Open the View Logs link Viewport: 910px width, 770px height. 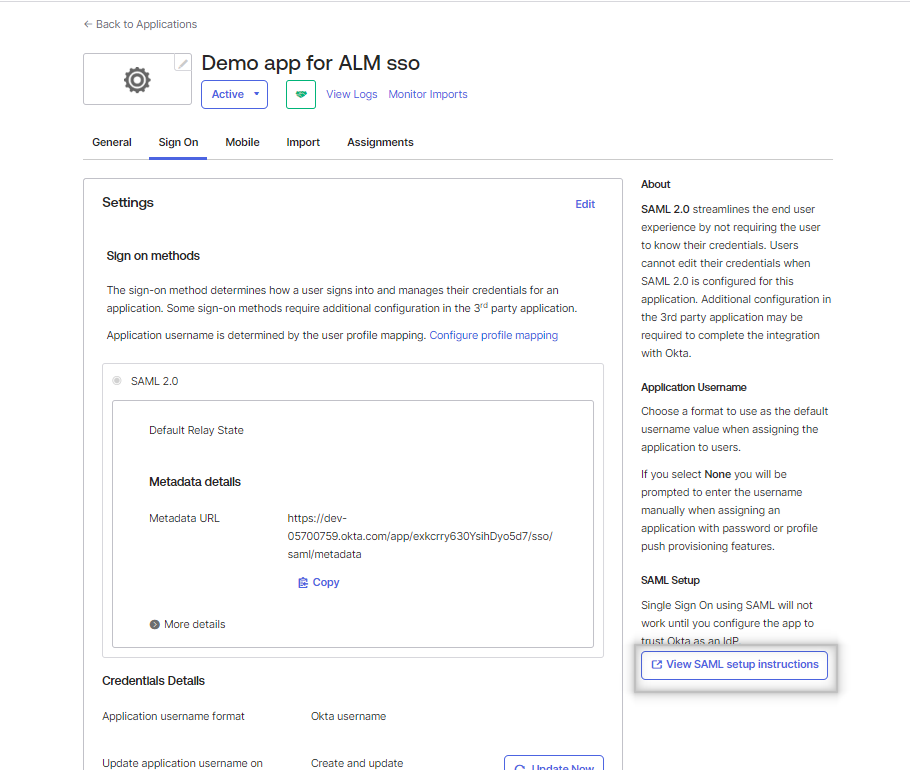pos(352,94)
